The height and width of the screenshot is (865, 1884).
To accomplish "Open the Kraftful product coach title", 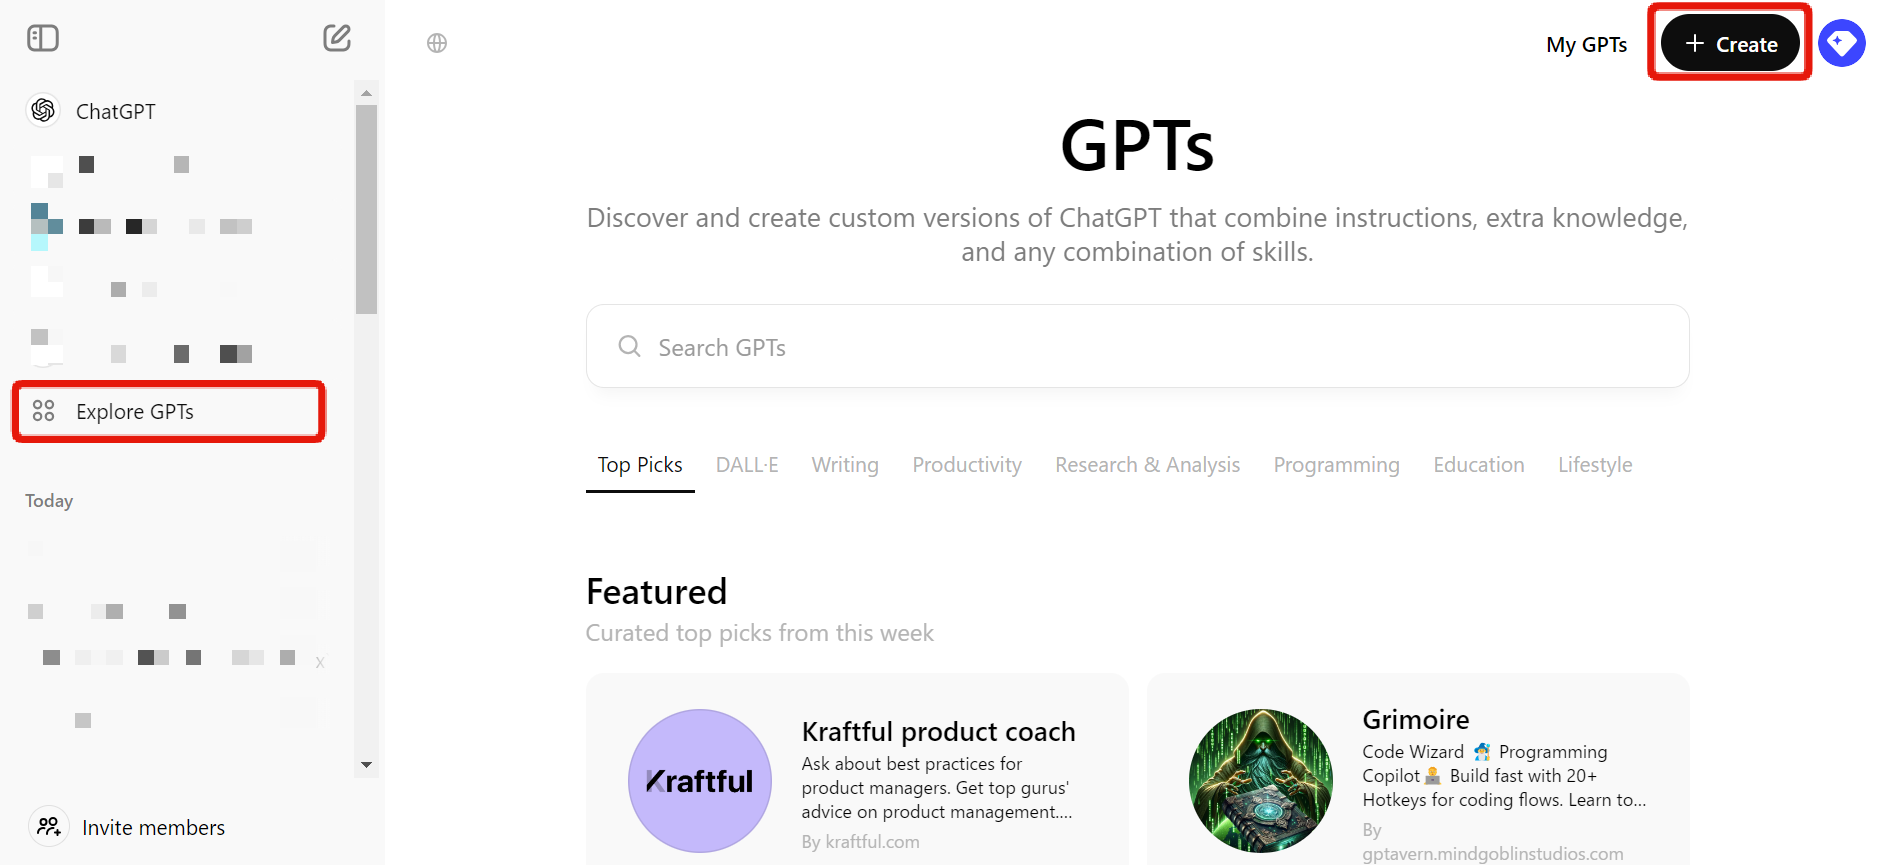I will click(x=938, y=732).
